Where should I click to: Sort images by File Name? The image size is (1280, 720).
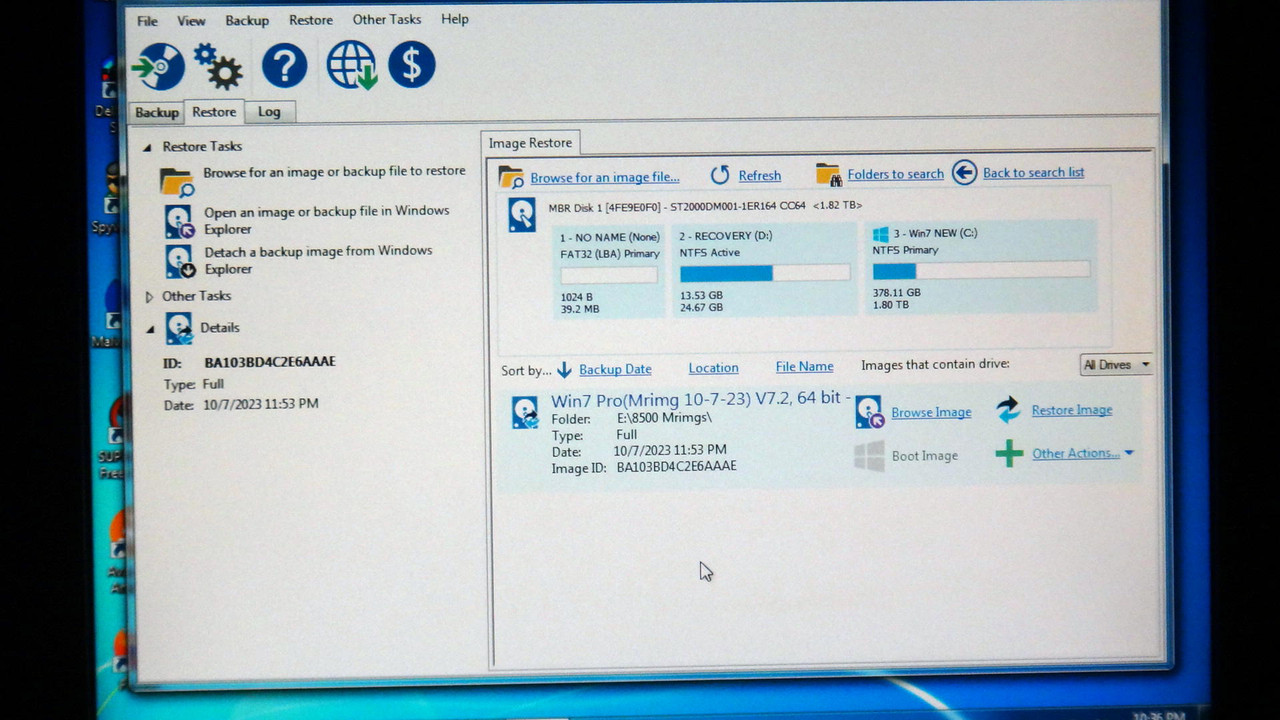tap(804, 367)
